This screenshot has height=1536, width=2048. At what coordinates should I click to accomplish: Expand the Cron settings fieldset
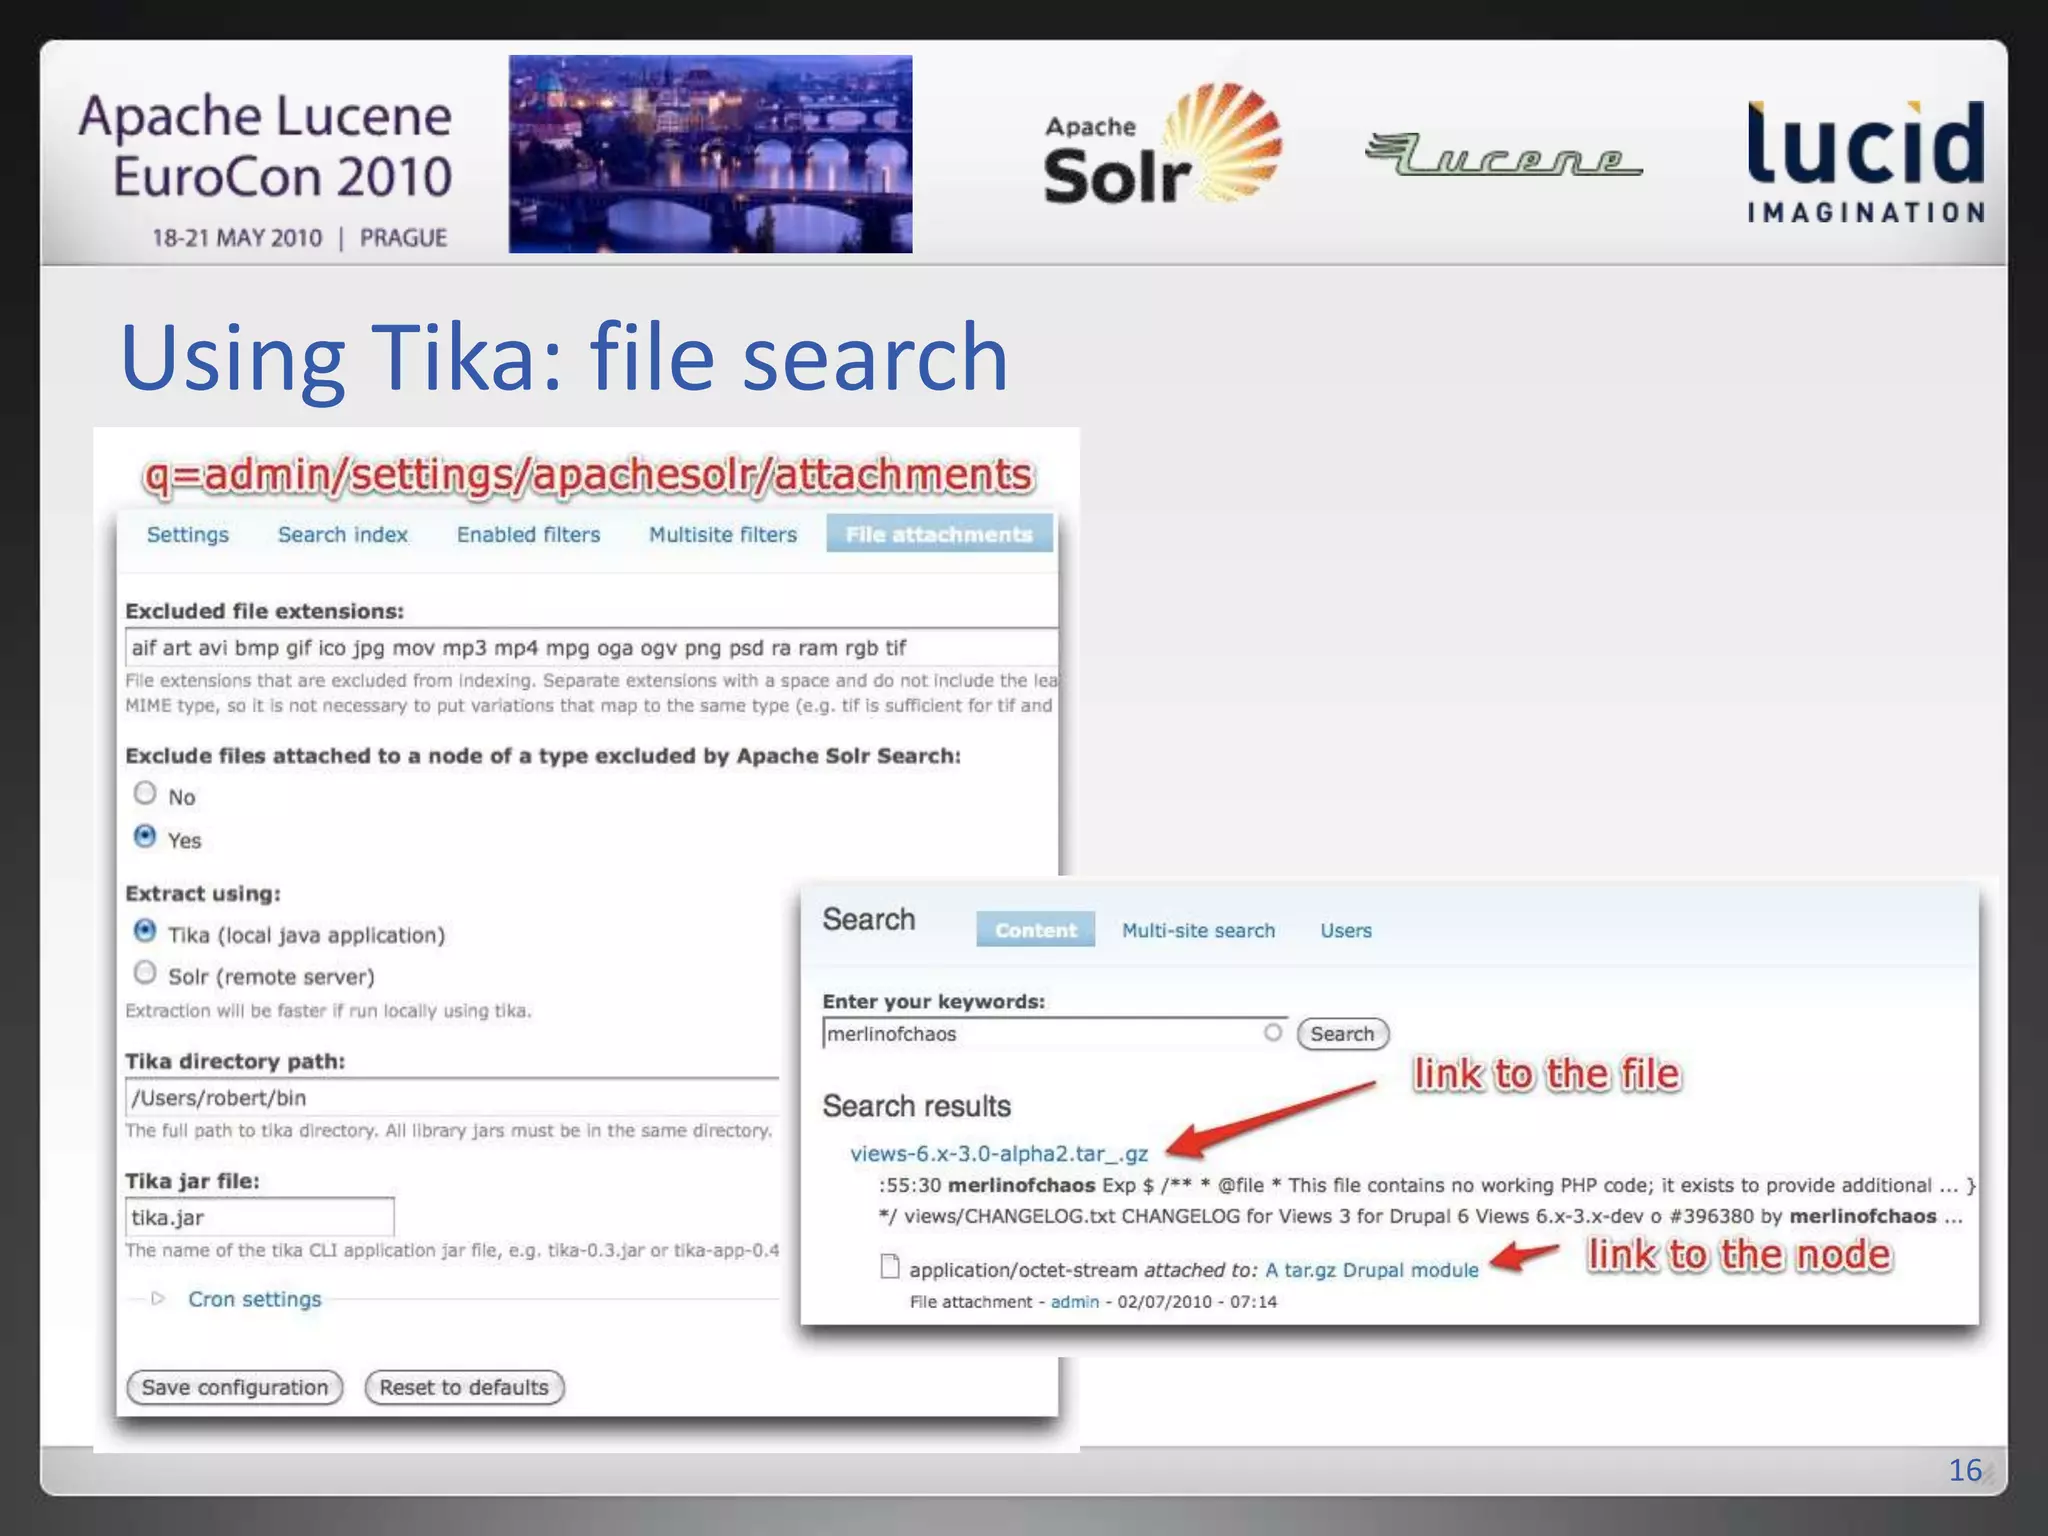click(254, 1299)
